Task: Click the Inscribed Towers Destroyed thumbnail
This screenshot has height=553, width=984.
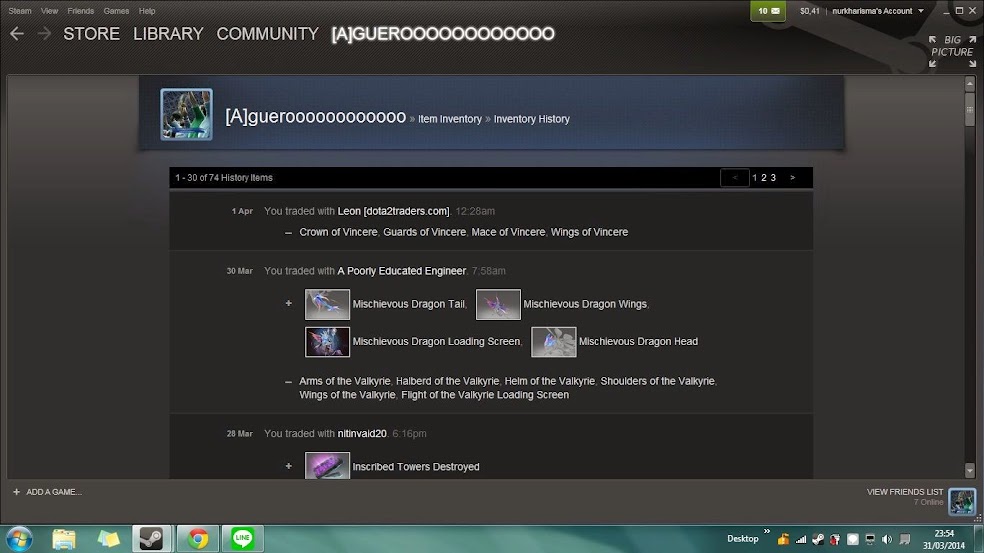Action: (x=327, y=466)
